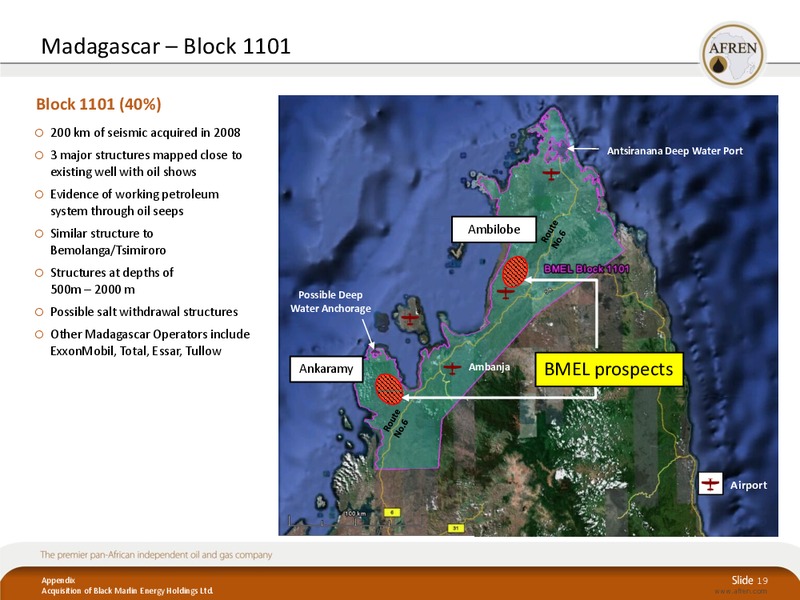
Task: Click the Possible salt withdrawal structures bullet
Action: [144, 312]
